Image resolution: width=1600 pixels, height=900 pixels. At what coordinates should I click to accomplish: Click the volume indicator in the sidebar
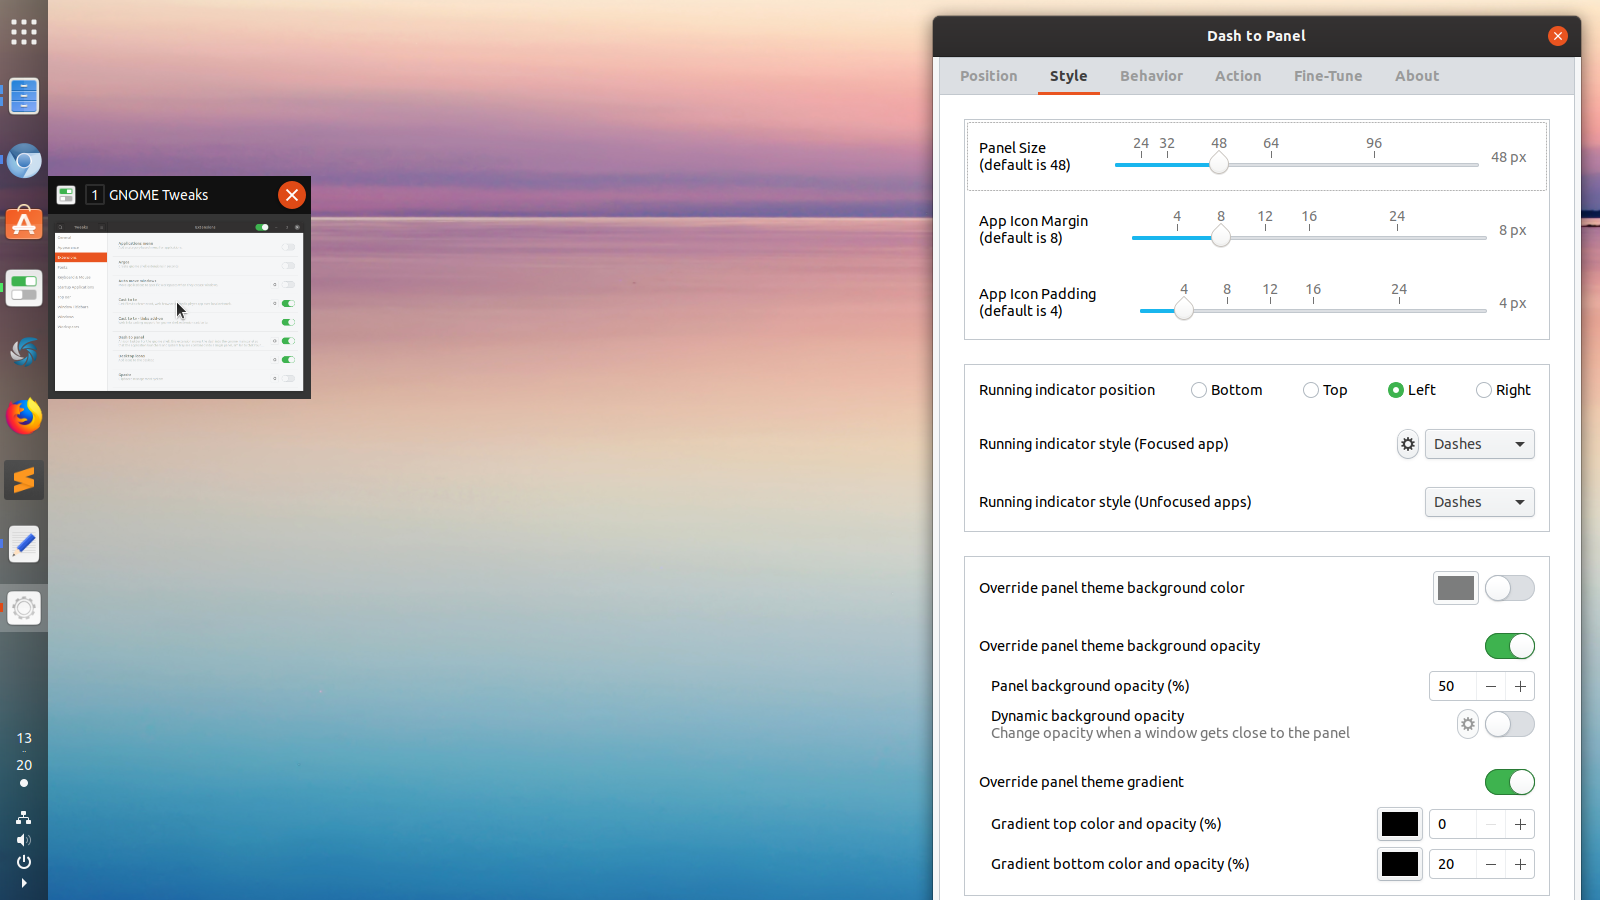click(23, 840)
